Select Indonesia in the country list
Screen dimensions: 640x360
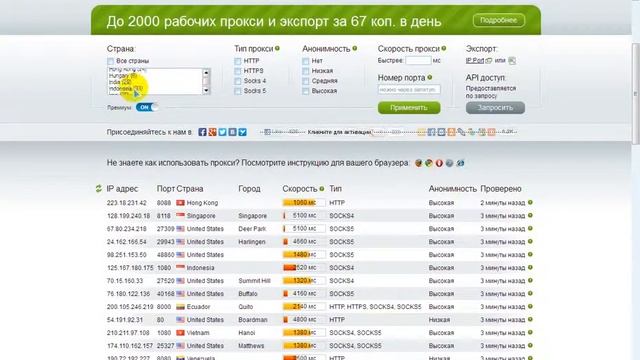click(126, 88)
